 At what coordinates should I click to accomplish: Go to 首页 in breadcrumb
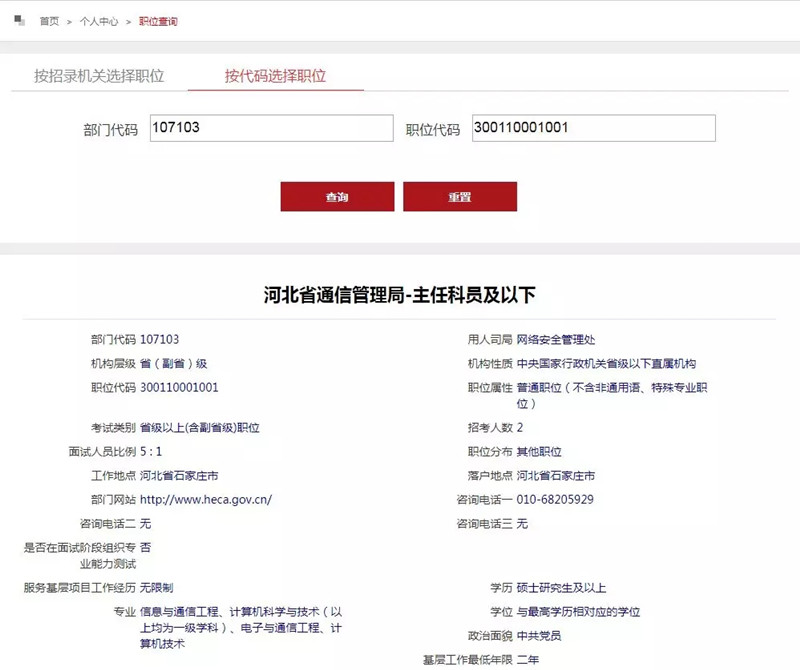49,21
